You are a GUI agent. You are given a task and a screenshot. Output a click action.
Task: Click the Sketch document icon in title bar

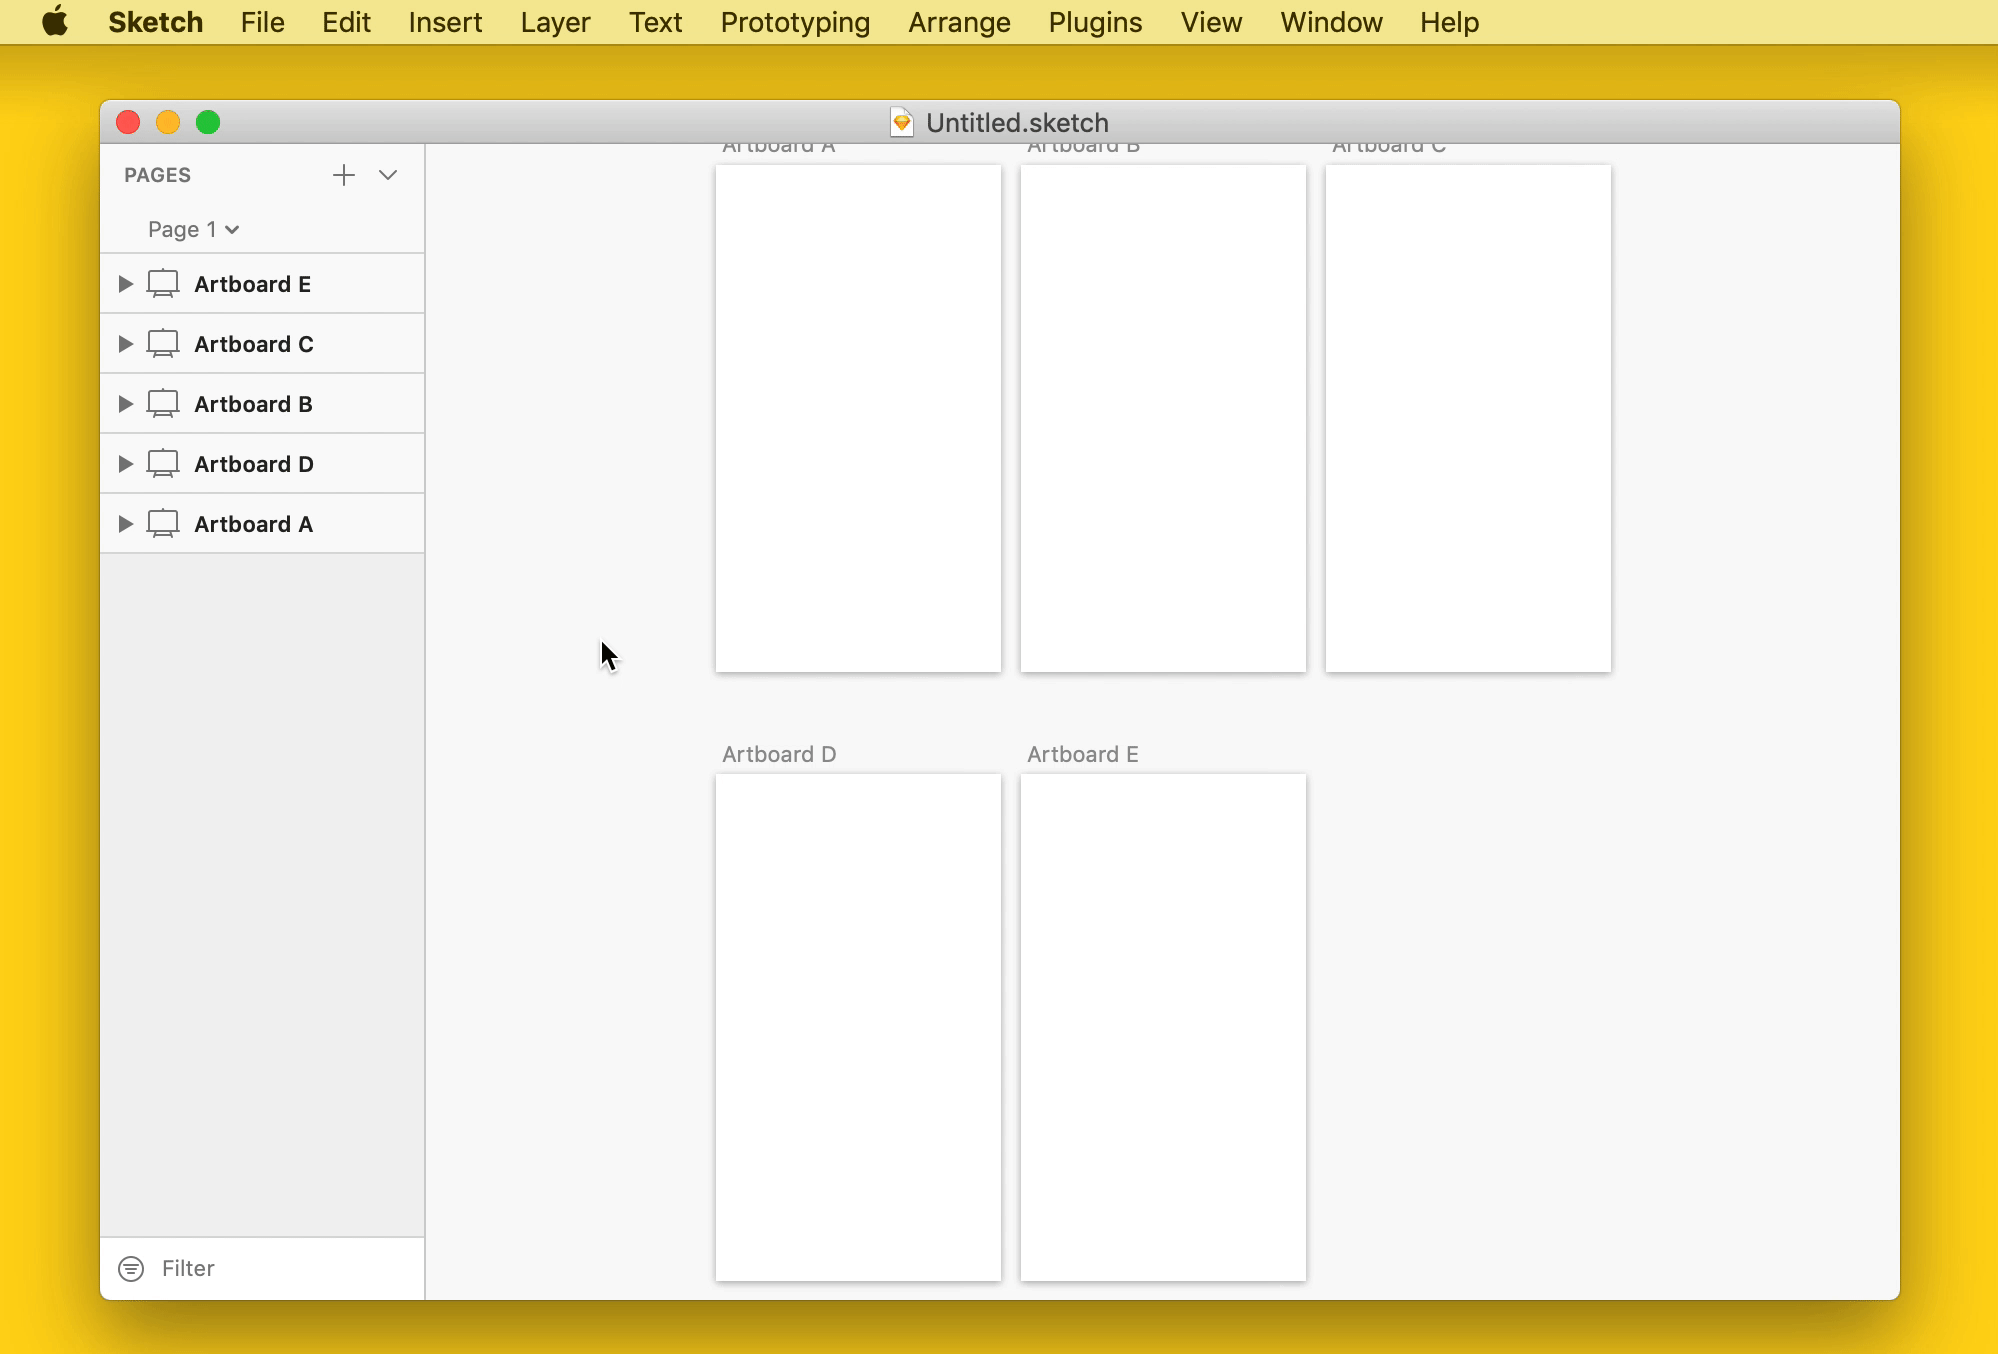[901, 122]
